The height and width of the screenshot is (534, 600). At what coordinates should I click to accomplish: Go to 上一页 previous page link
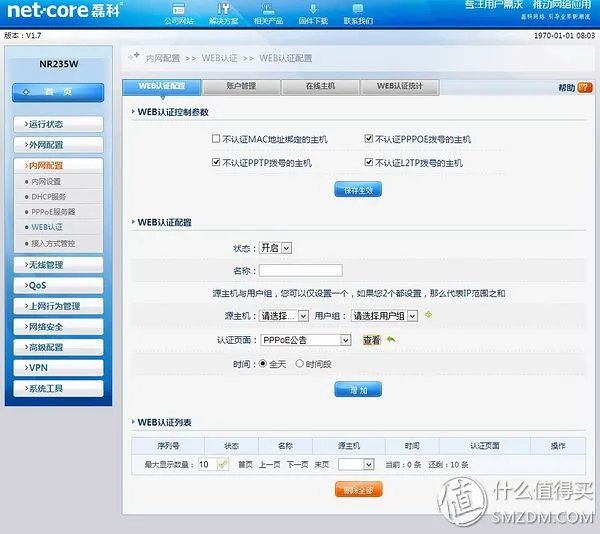270,464
